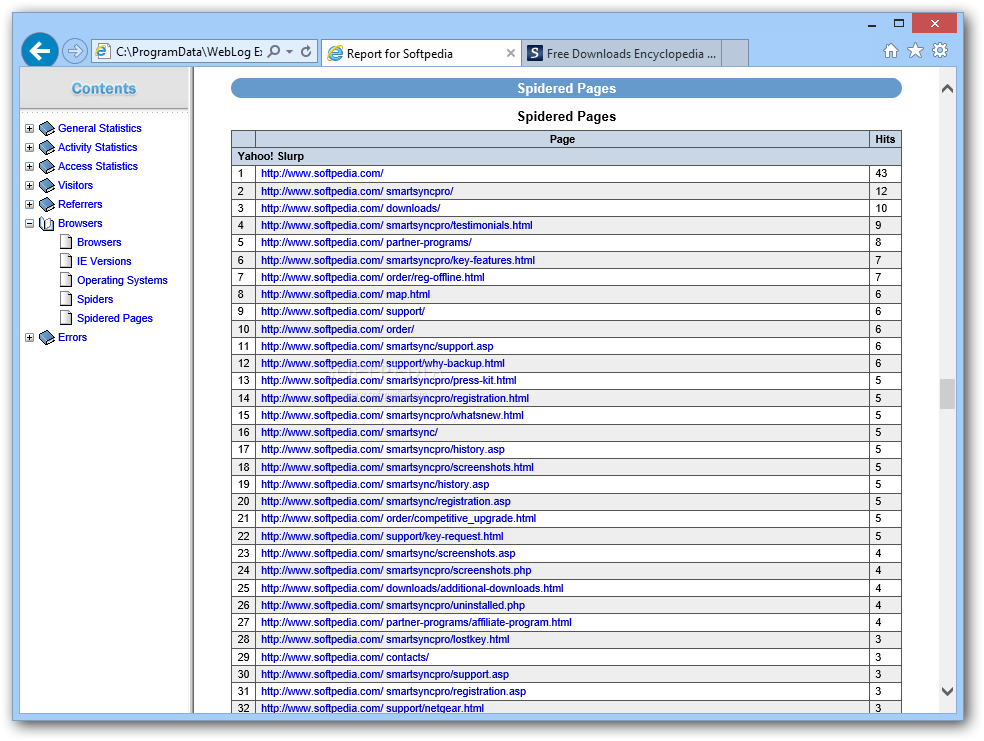Click the scrollbar up arrow
The height and width of the screenshot is (741, 984).
(x=947, y=88)
